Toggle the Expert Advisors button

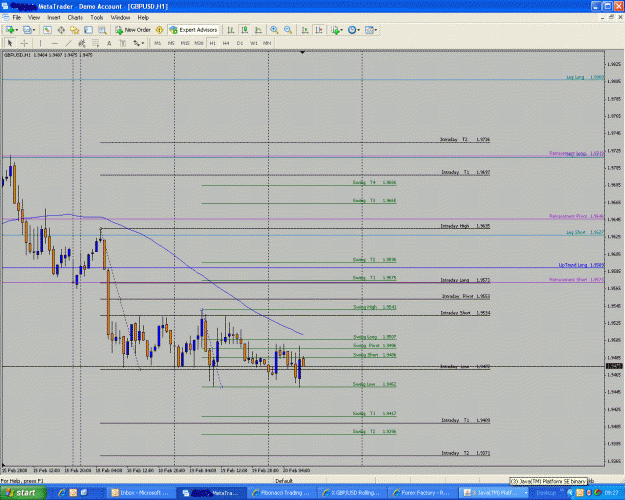pyautogui.click(x=194, y=30)
